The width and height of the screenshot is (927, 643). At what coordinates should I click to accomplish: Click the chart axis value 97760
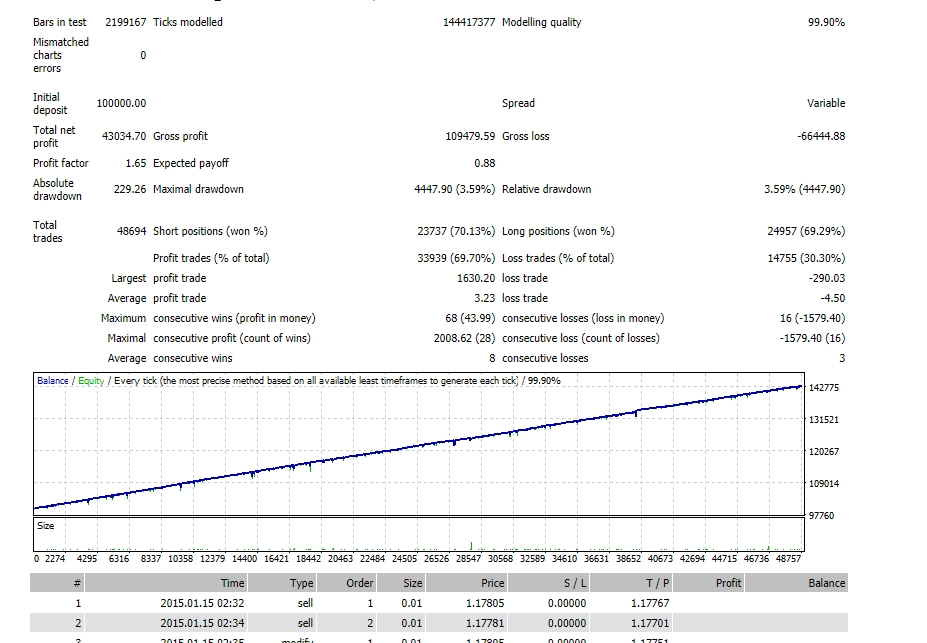pyautogui.click(x=821, y=516)
